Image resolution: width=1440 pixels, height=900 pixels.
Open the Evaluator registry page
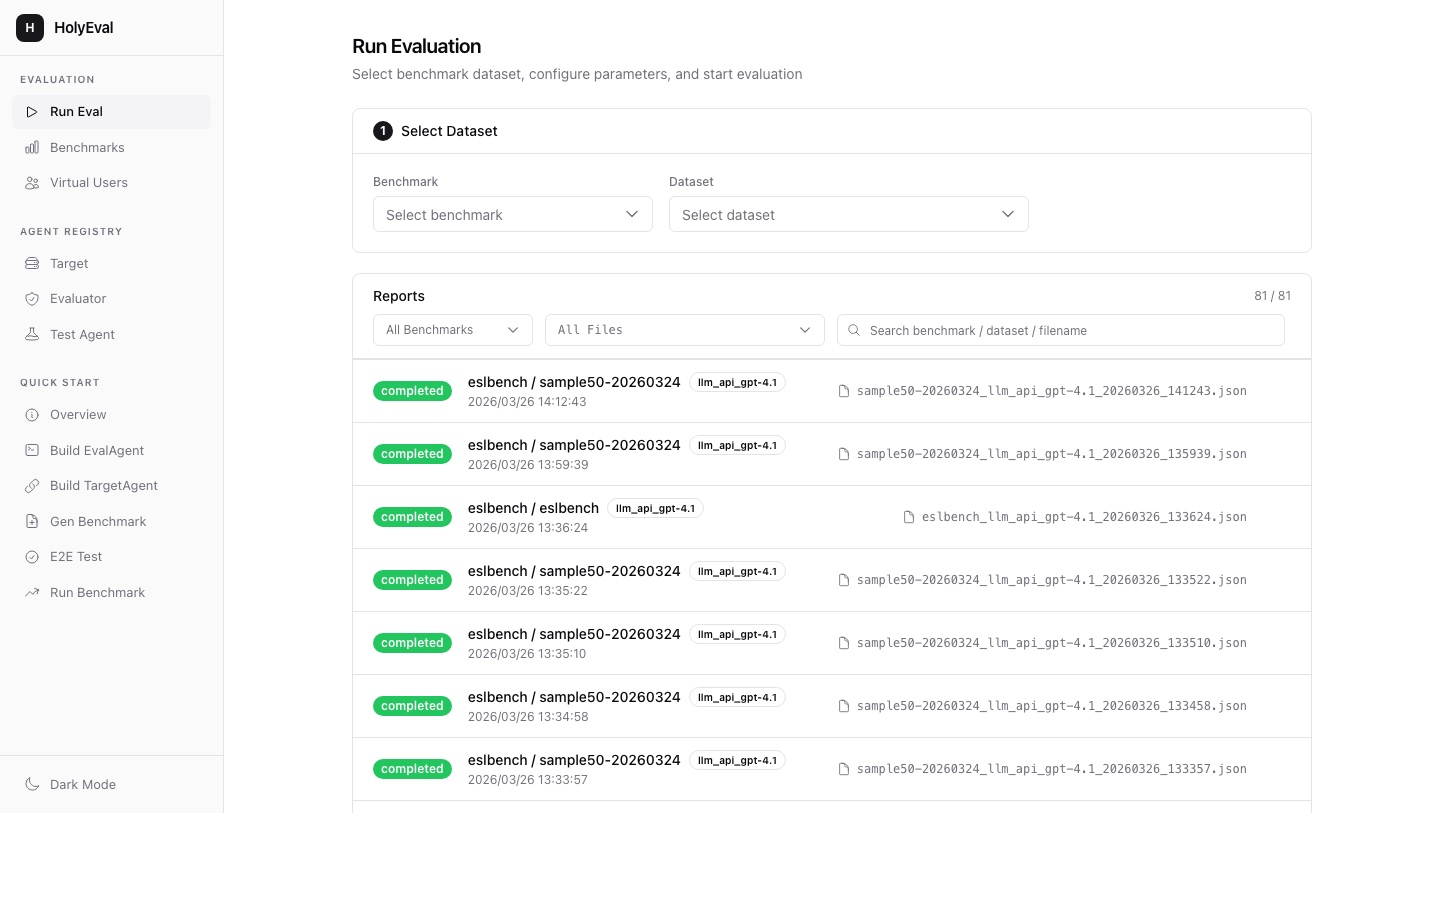(x=112, y=299)
